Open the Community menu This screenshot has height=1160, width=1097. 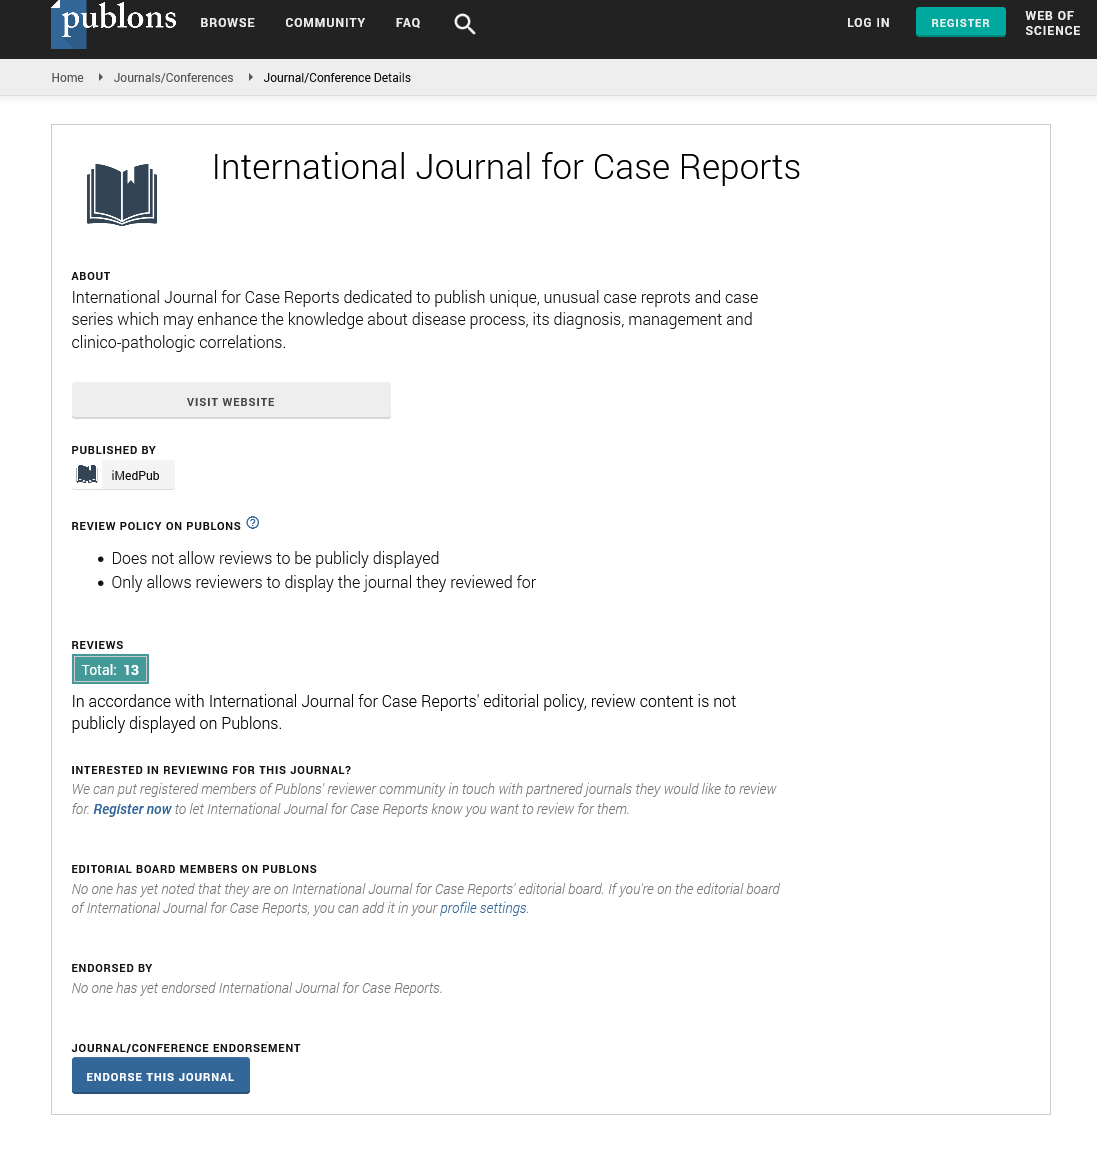(325, 23)
